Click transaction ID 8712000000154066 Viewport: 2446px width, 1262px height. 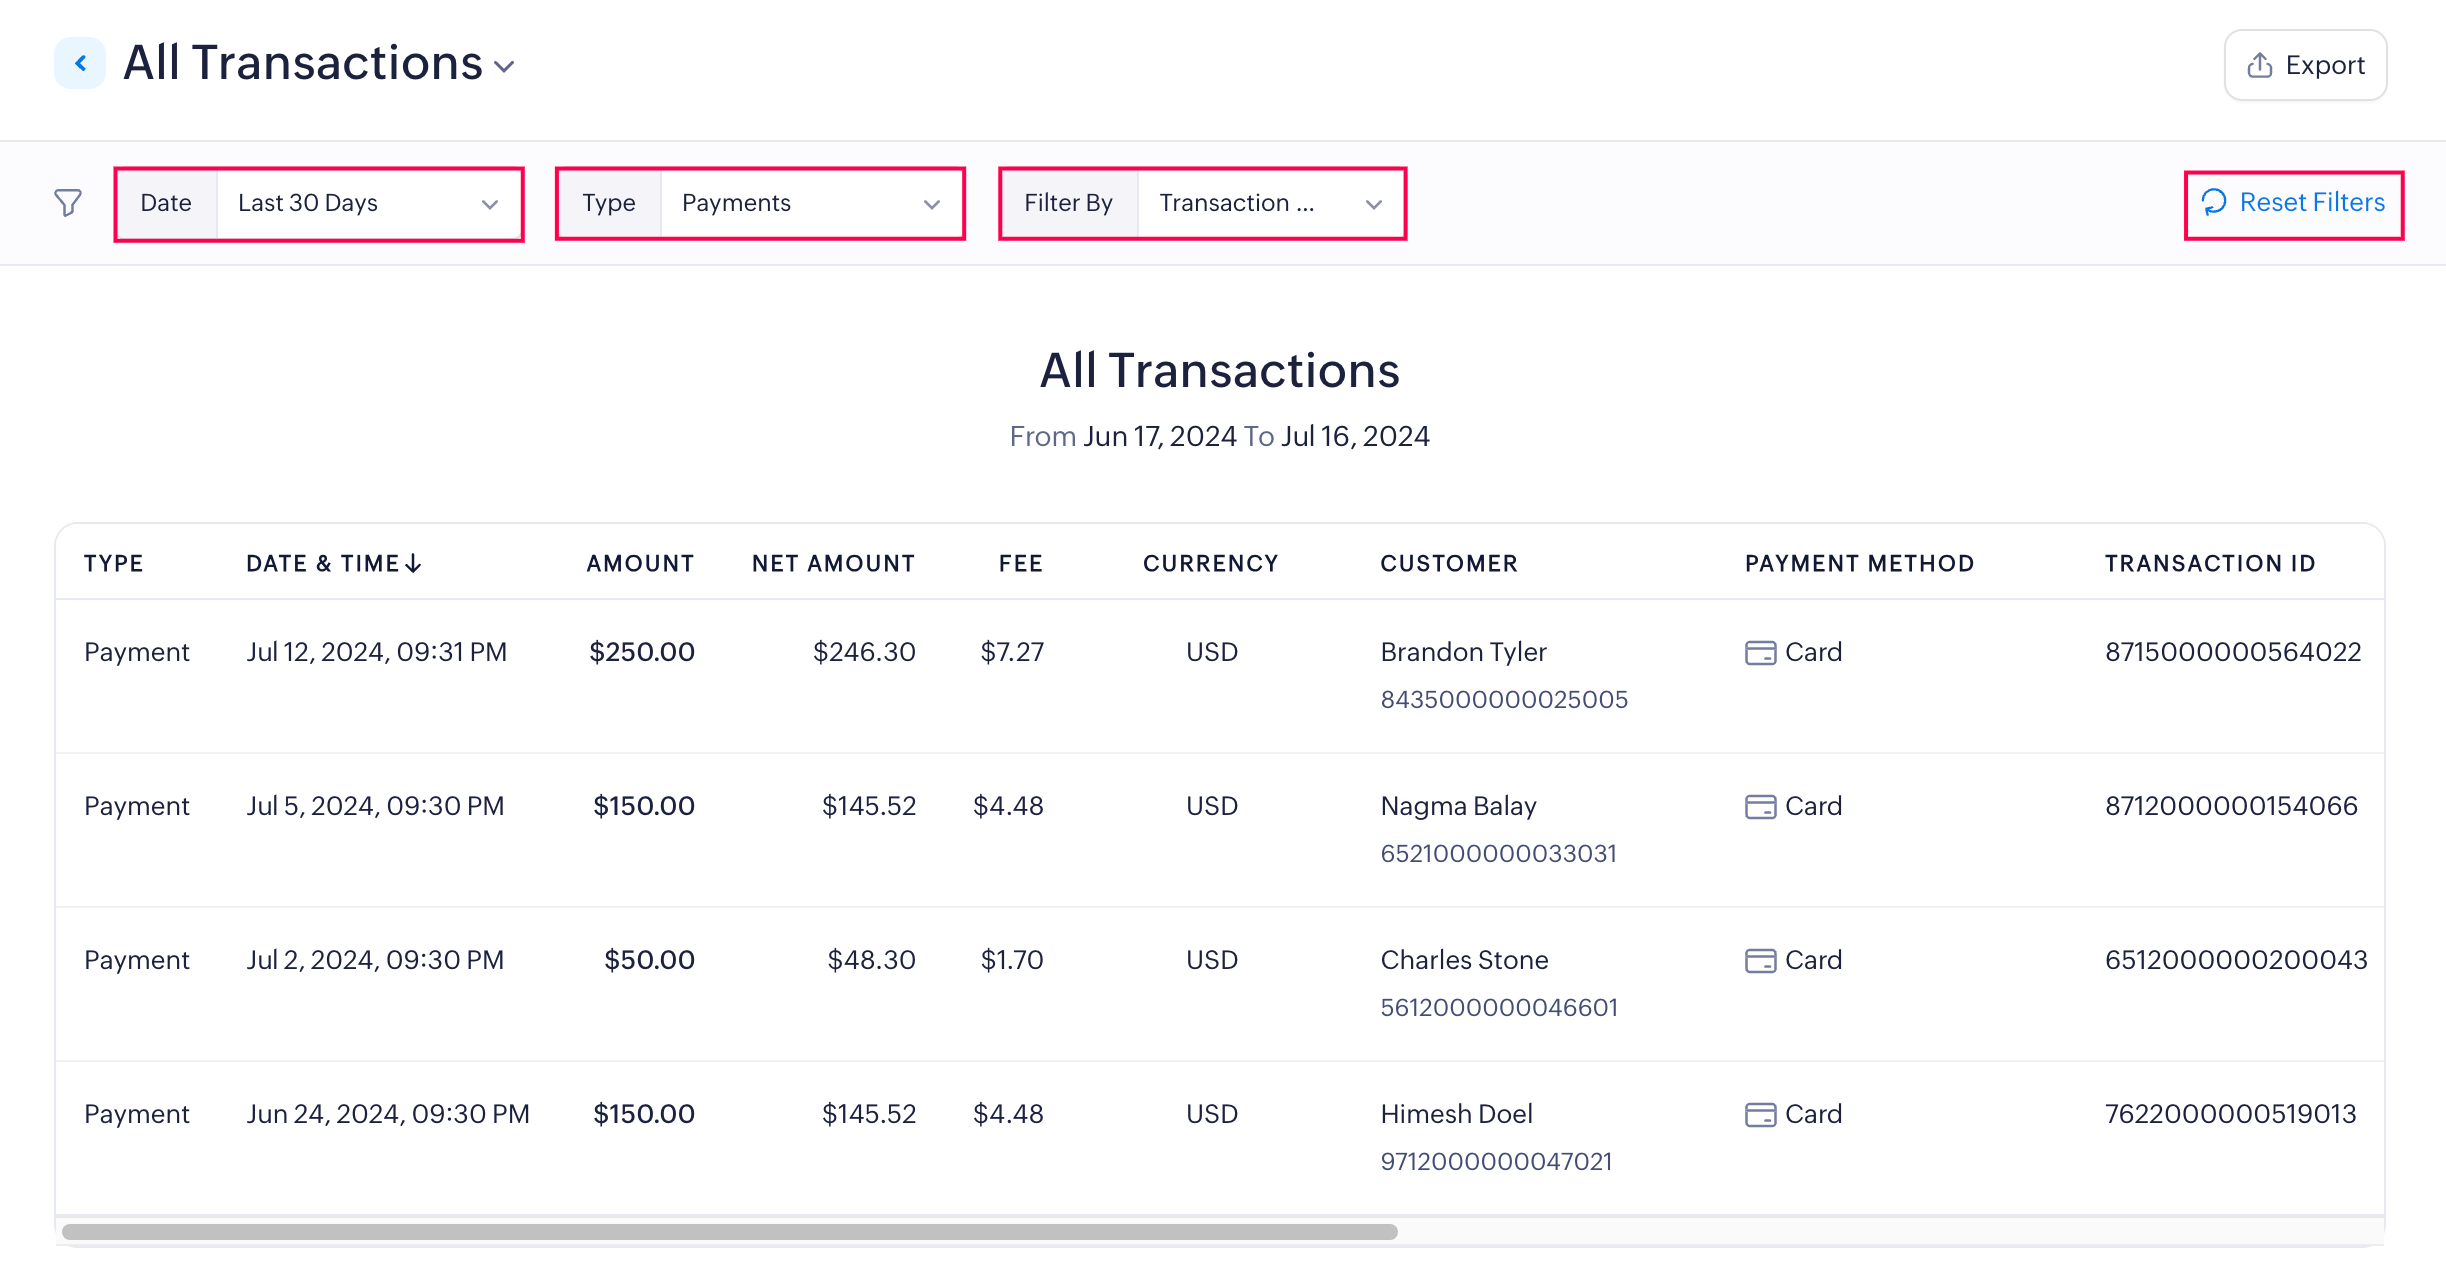2231,806
